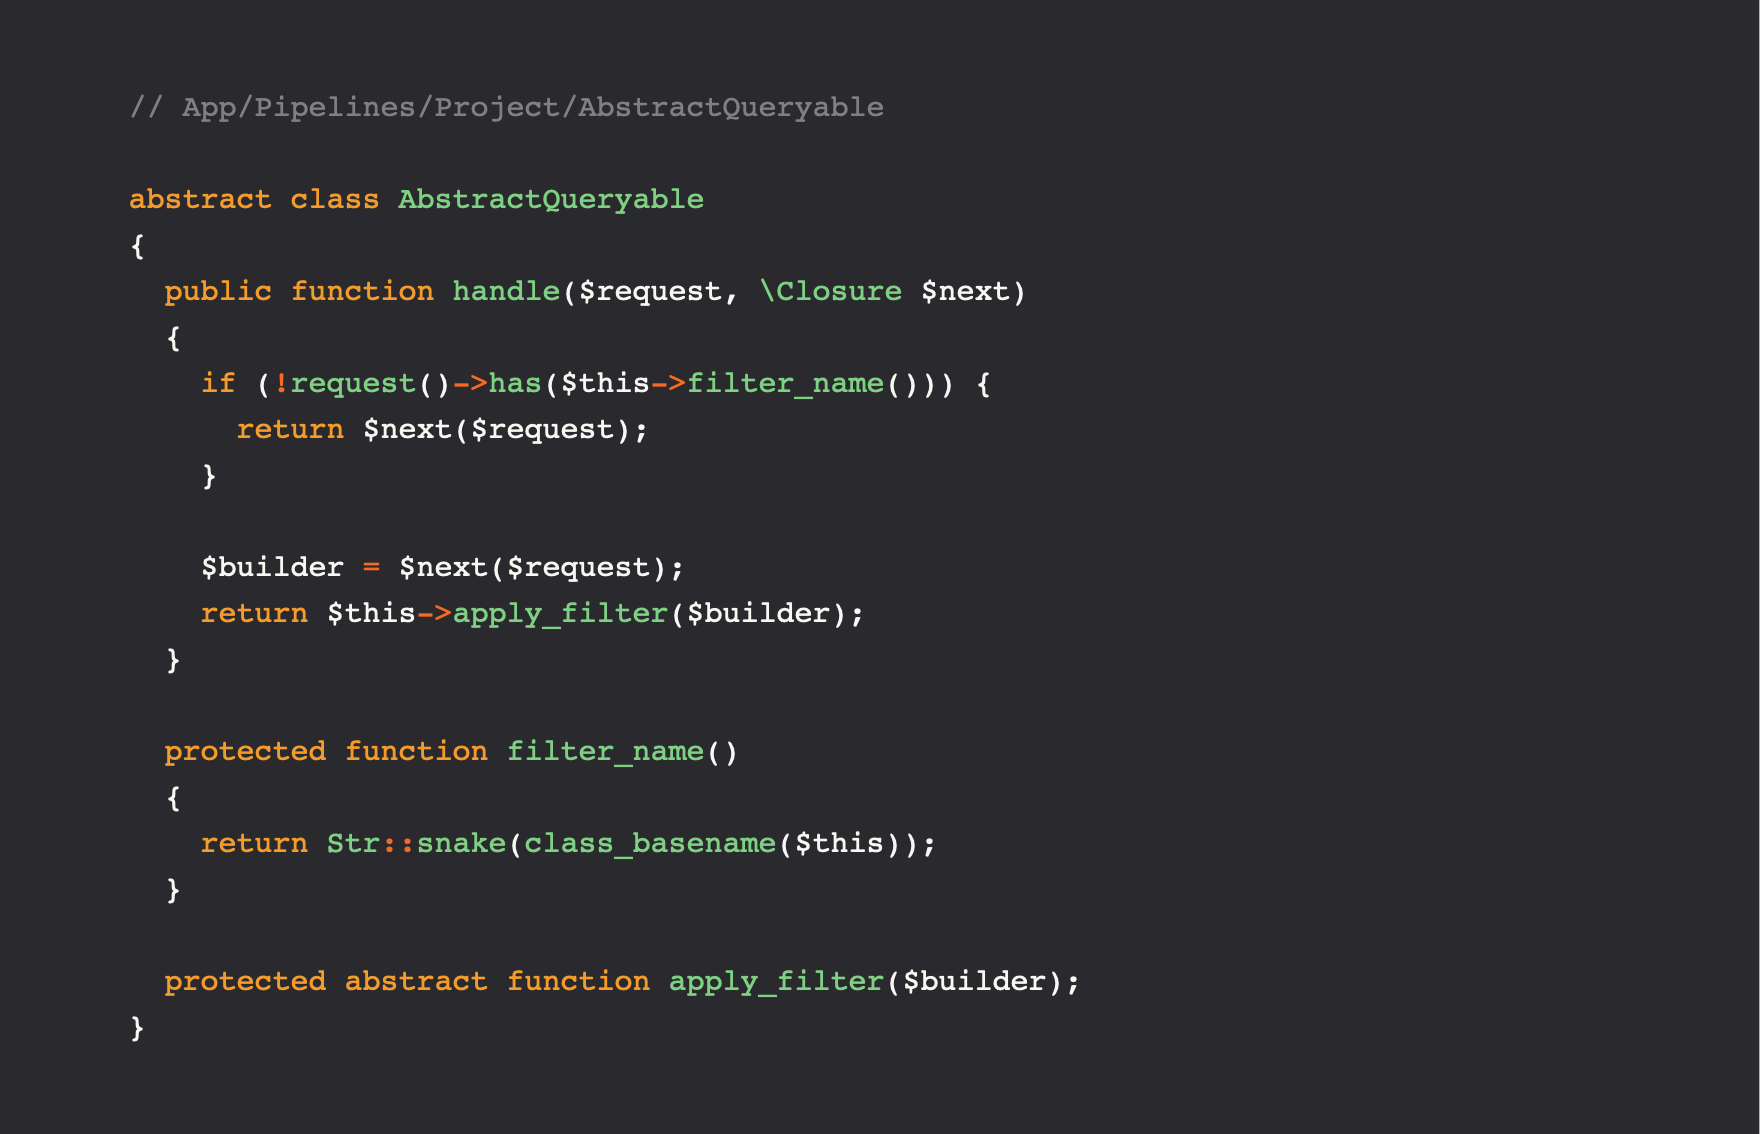This screenshot has height=1134, width=1760.
Task: Click filter_name call inside the if condition
Action: [786, 383]
